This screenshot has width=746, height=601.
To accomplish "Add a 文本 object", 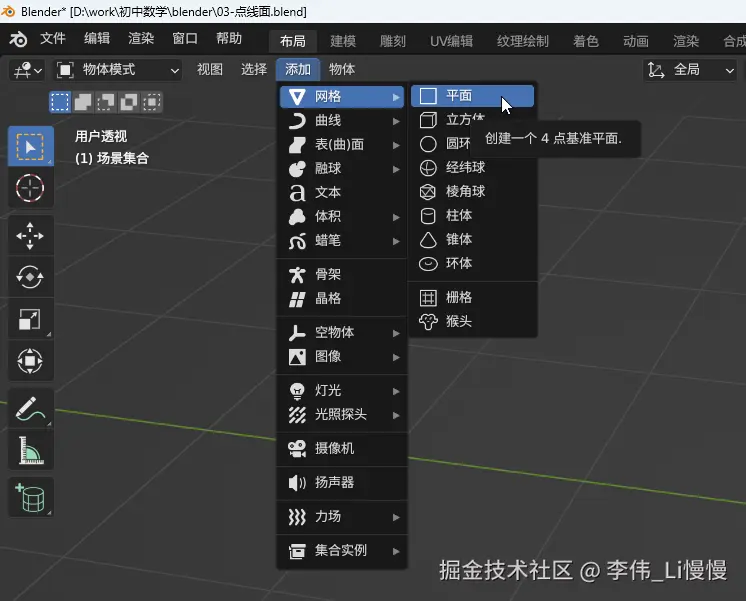I will [x=342, y=192].
